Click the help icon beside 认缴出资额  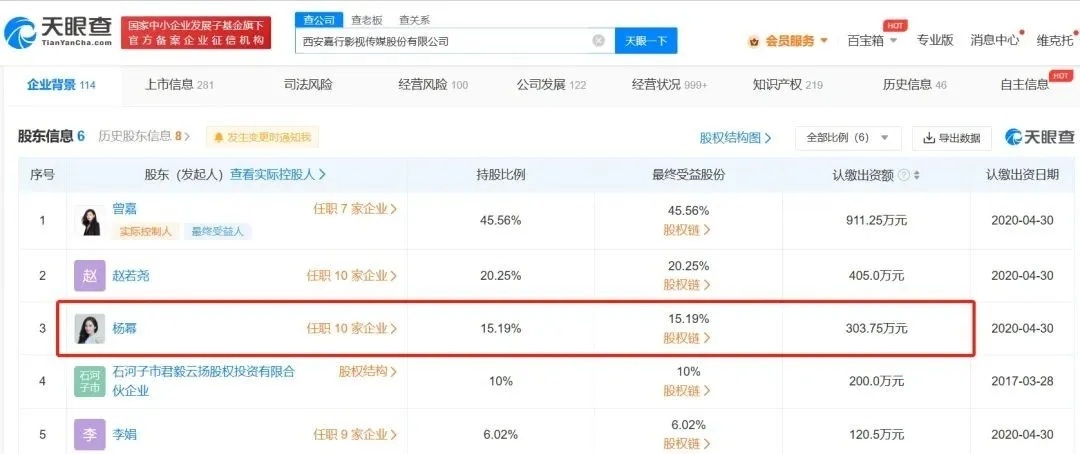click(904, 175)
